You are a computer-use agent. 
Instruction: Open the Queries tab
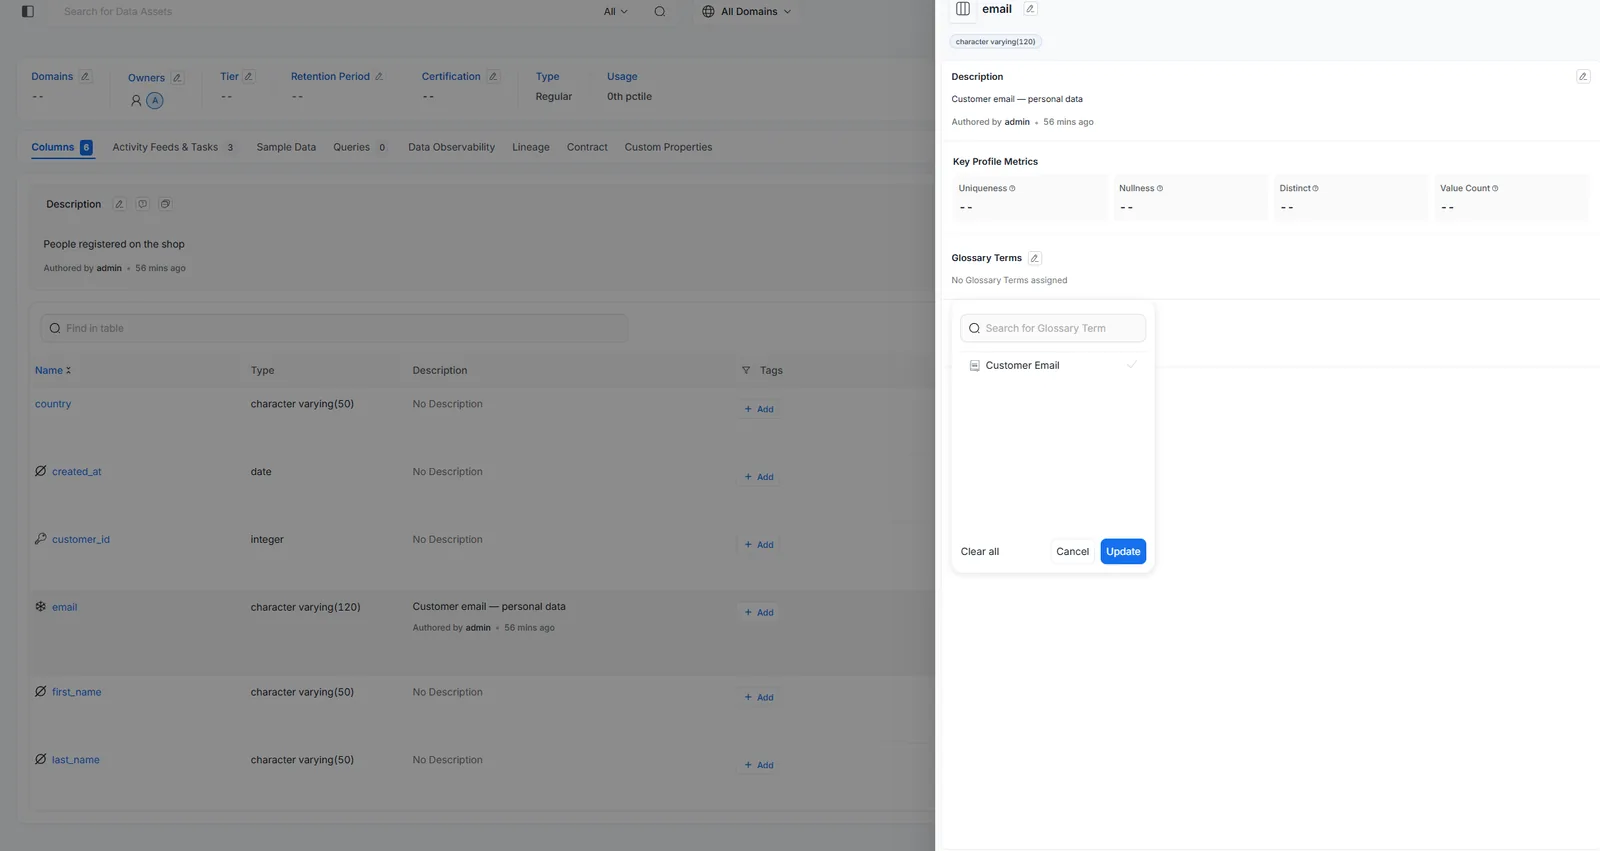[360, 147]
